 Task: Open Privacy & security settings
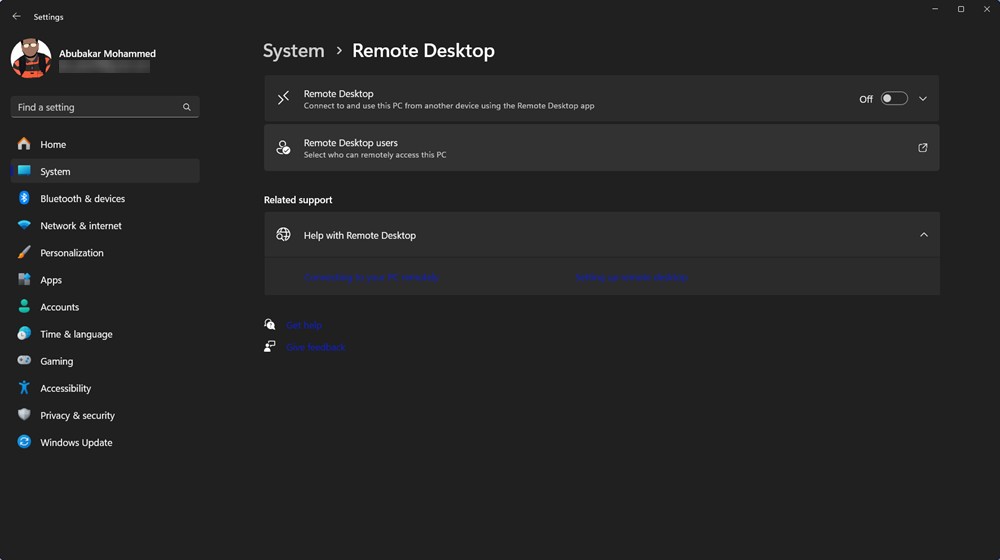pyautogui.click(x=105, y=415)
